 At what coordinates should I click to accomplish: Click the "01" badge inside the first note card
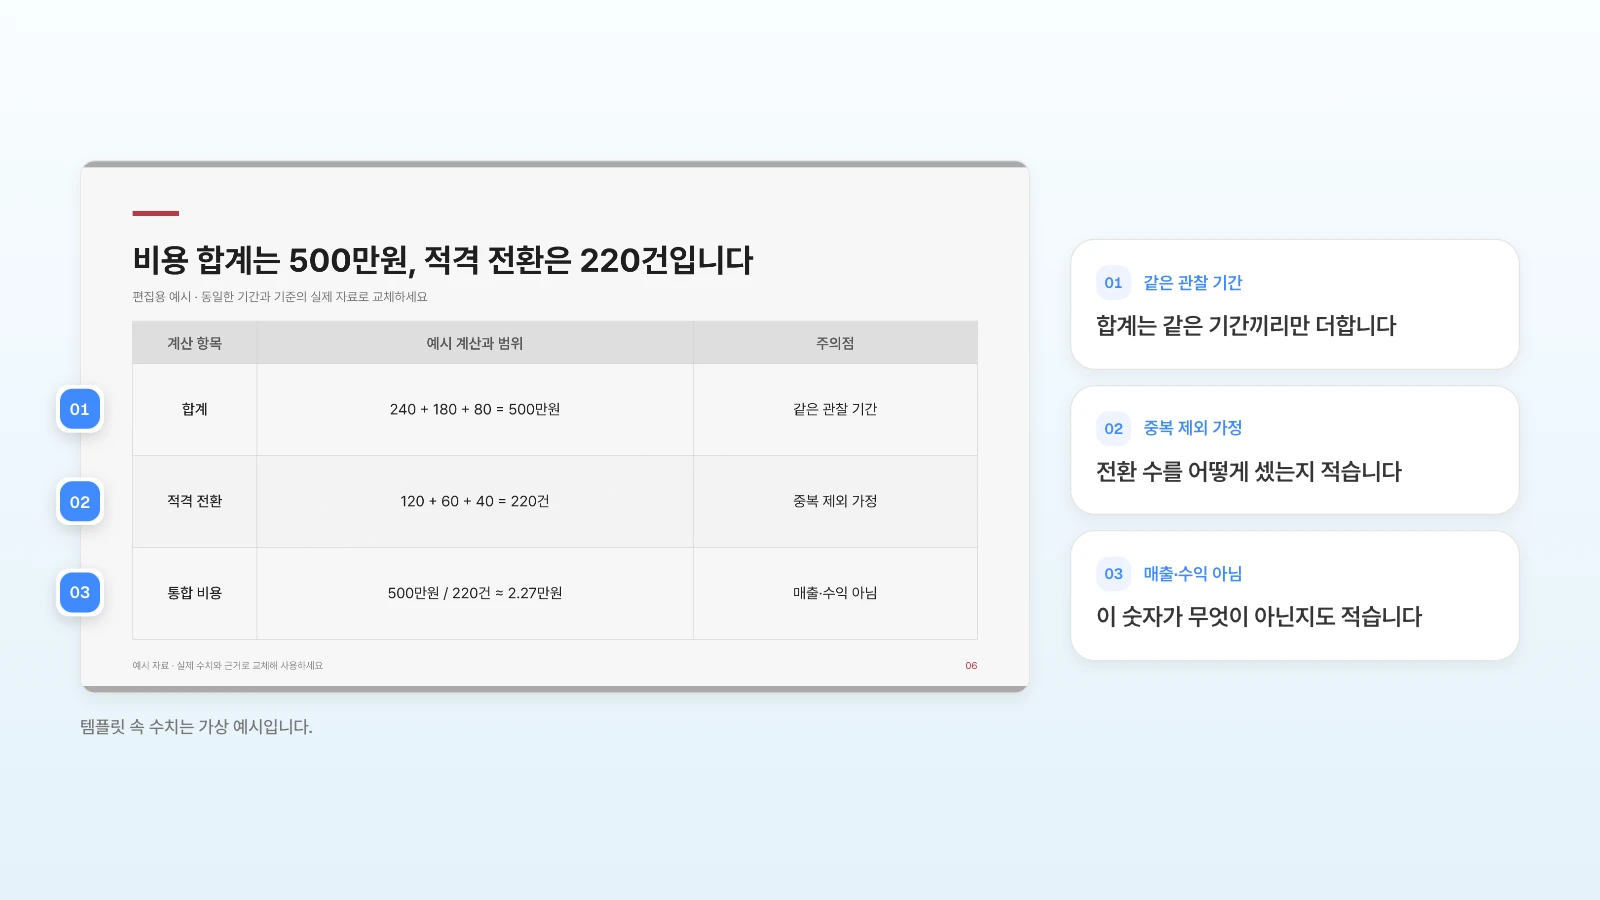[x=1113, y=283]
